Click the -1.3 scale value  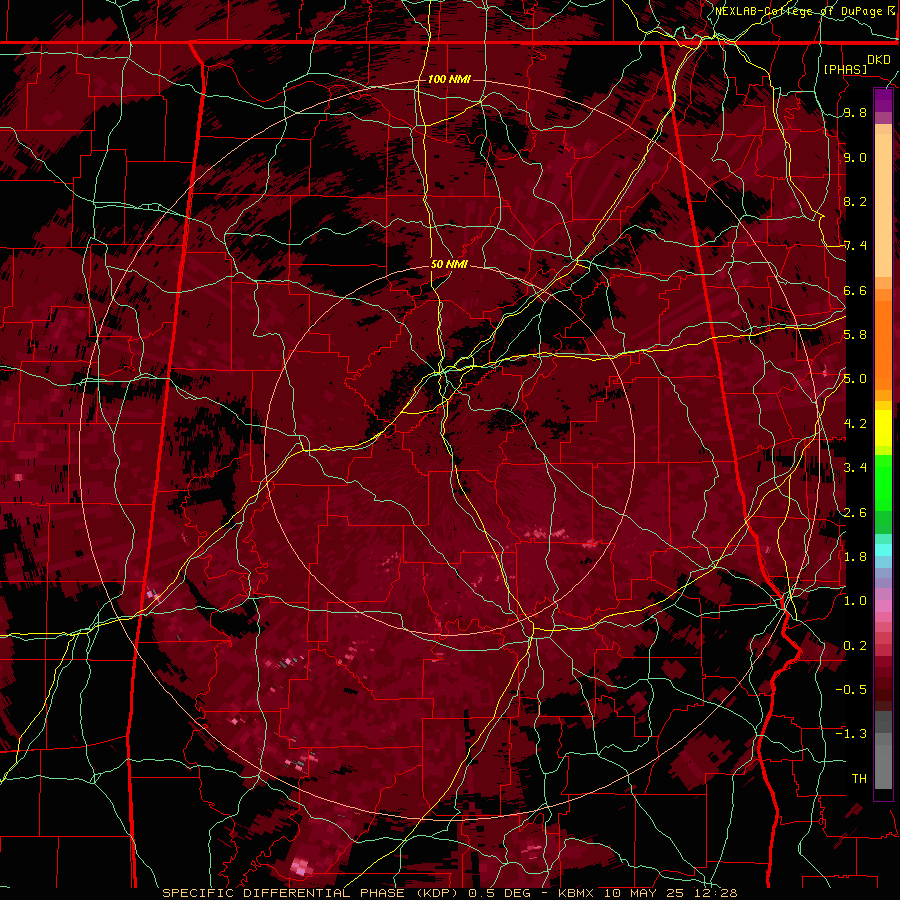[x=851, y=734]
